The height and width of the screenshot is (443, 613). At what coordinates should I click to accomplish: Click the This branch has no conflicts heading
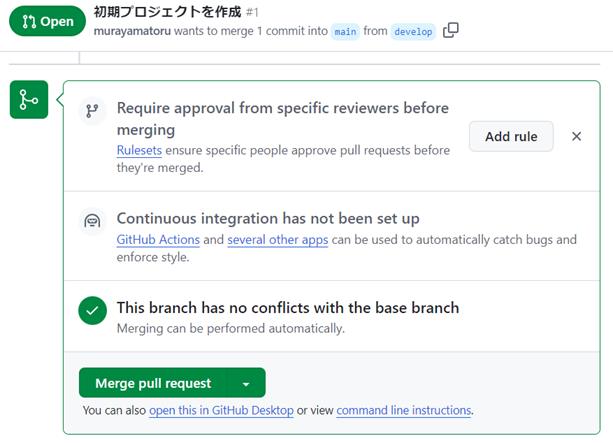click(288, 308)
